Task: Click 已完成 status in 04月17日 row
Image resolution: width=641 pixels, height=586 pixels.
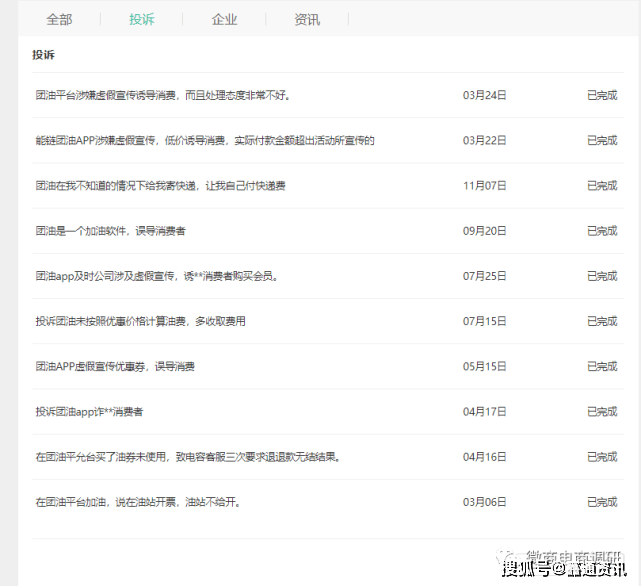Action: coord(602,412)
